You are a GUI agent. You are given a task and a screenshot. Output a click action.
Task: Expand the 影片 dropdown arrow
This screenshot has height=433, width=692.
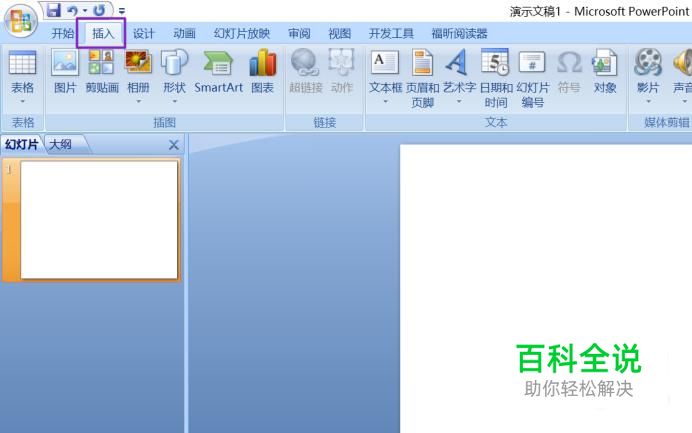[648, 102]
